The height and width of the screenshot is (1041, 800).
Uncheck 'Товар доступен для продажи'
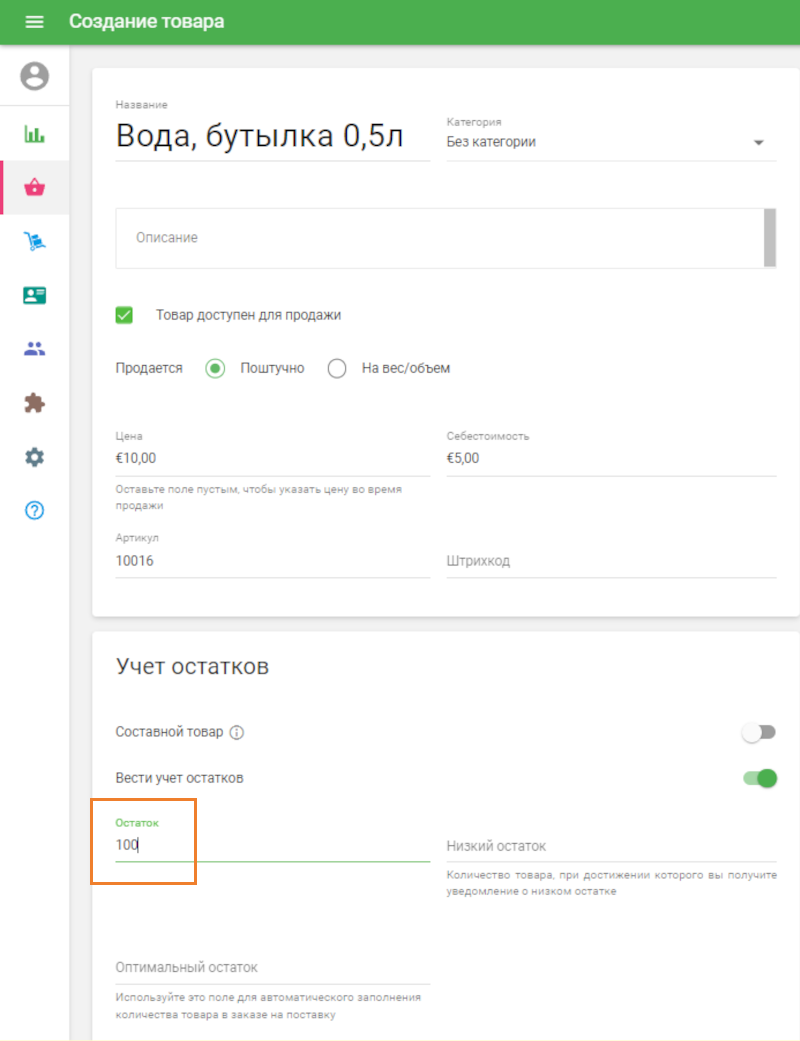123,314
